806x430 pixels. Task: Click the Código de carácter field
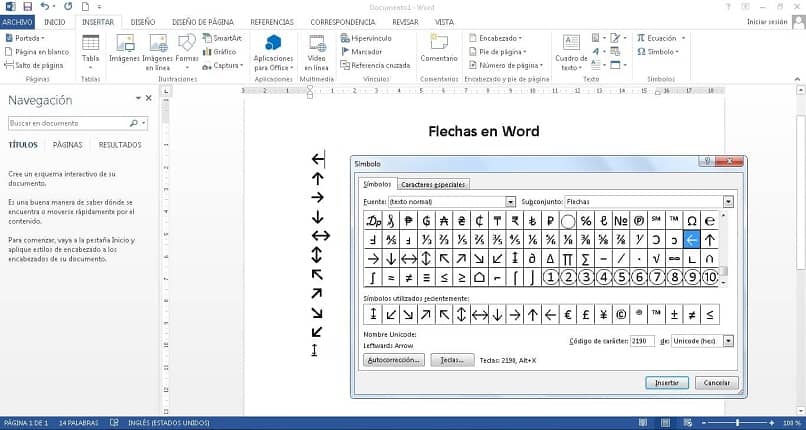point(641,341)
